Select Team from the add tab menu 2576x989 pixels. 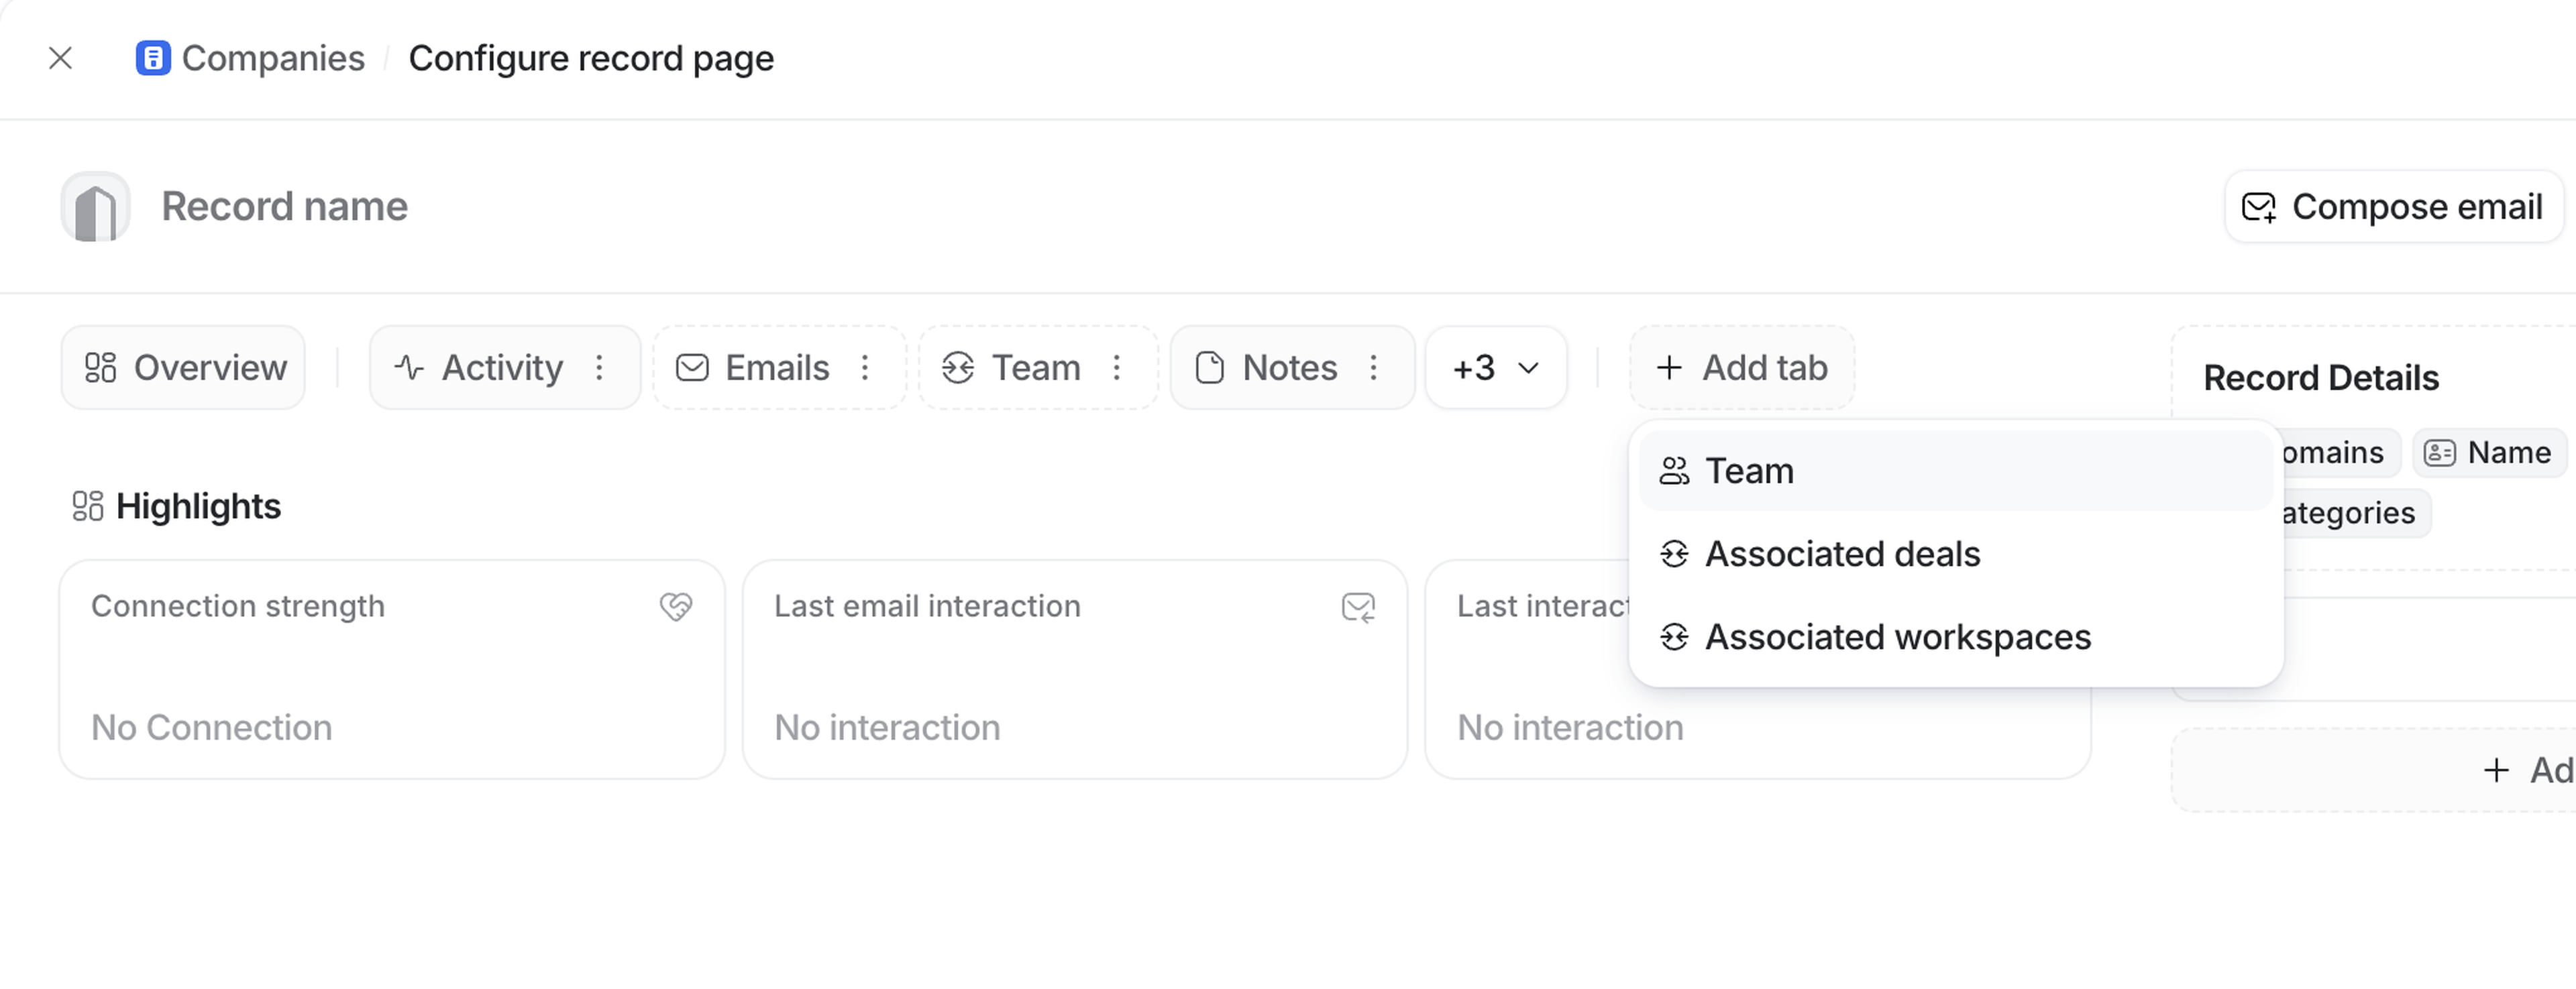point(1750,471)
